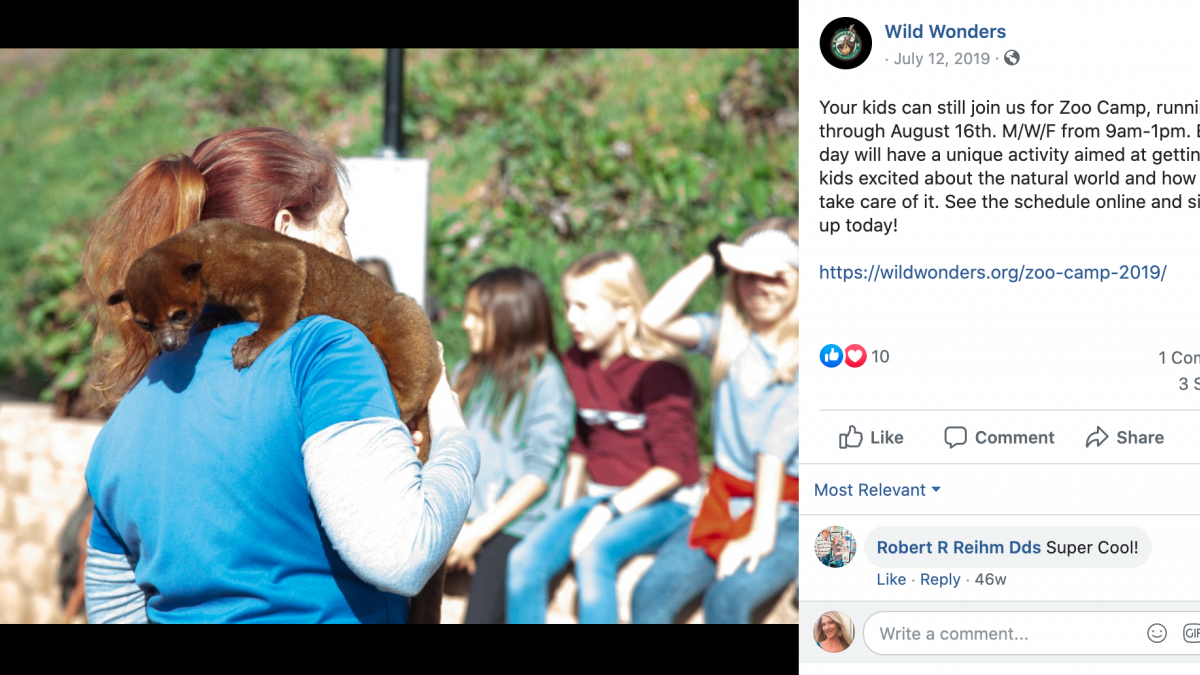Click the July 12, 2019 timestamp
The image size is (1200, 675).
[x=941, y=59]
